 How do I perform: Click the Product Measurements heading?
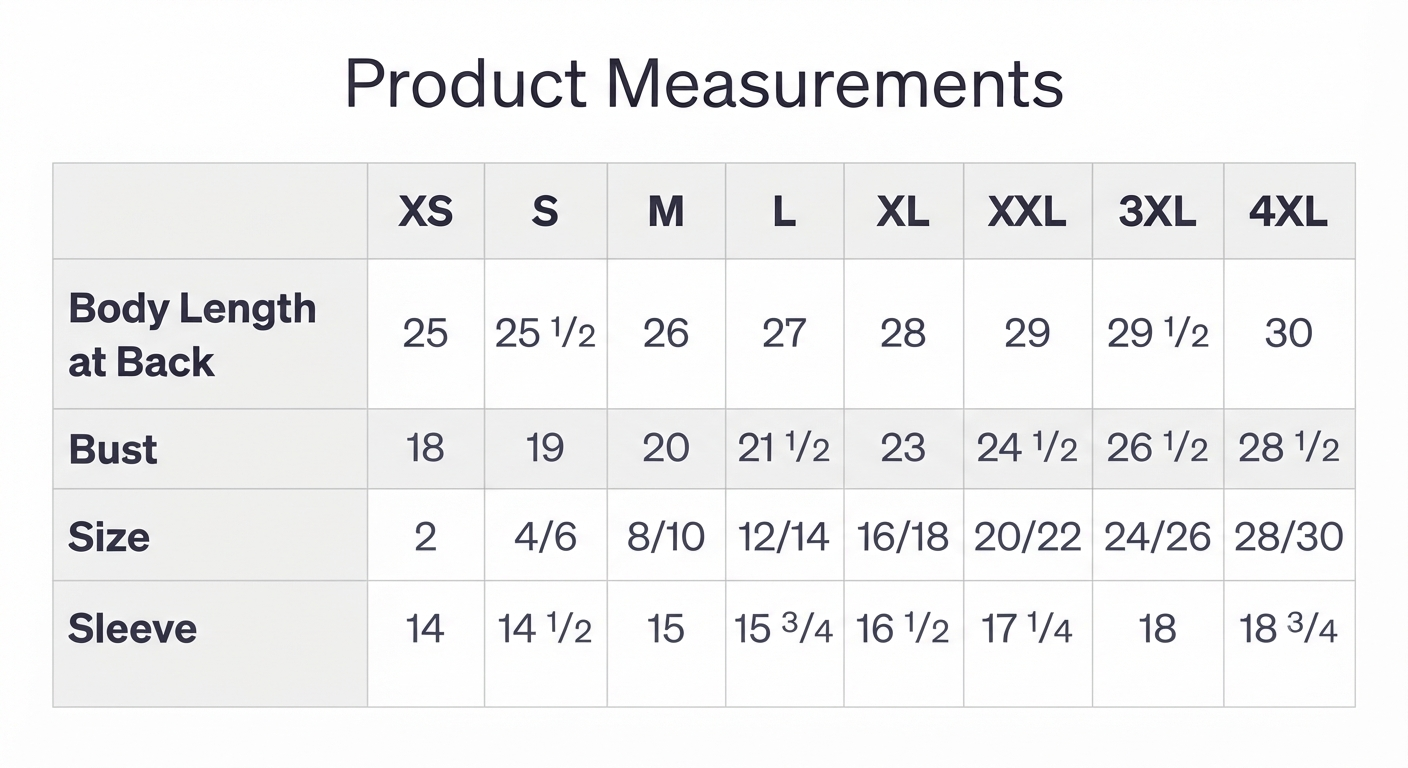point(704,84)
